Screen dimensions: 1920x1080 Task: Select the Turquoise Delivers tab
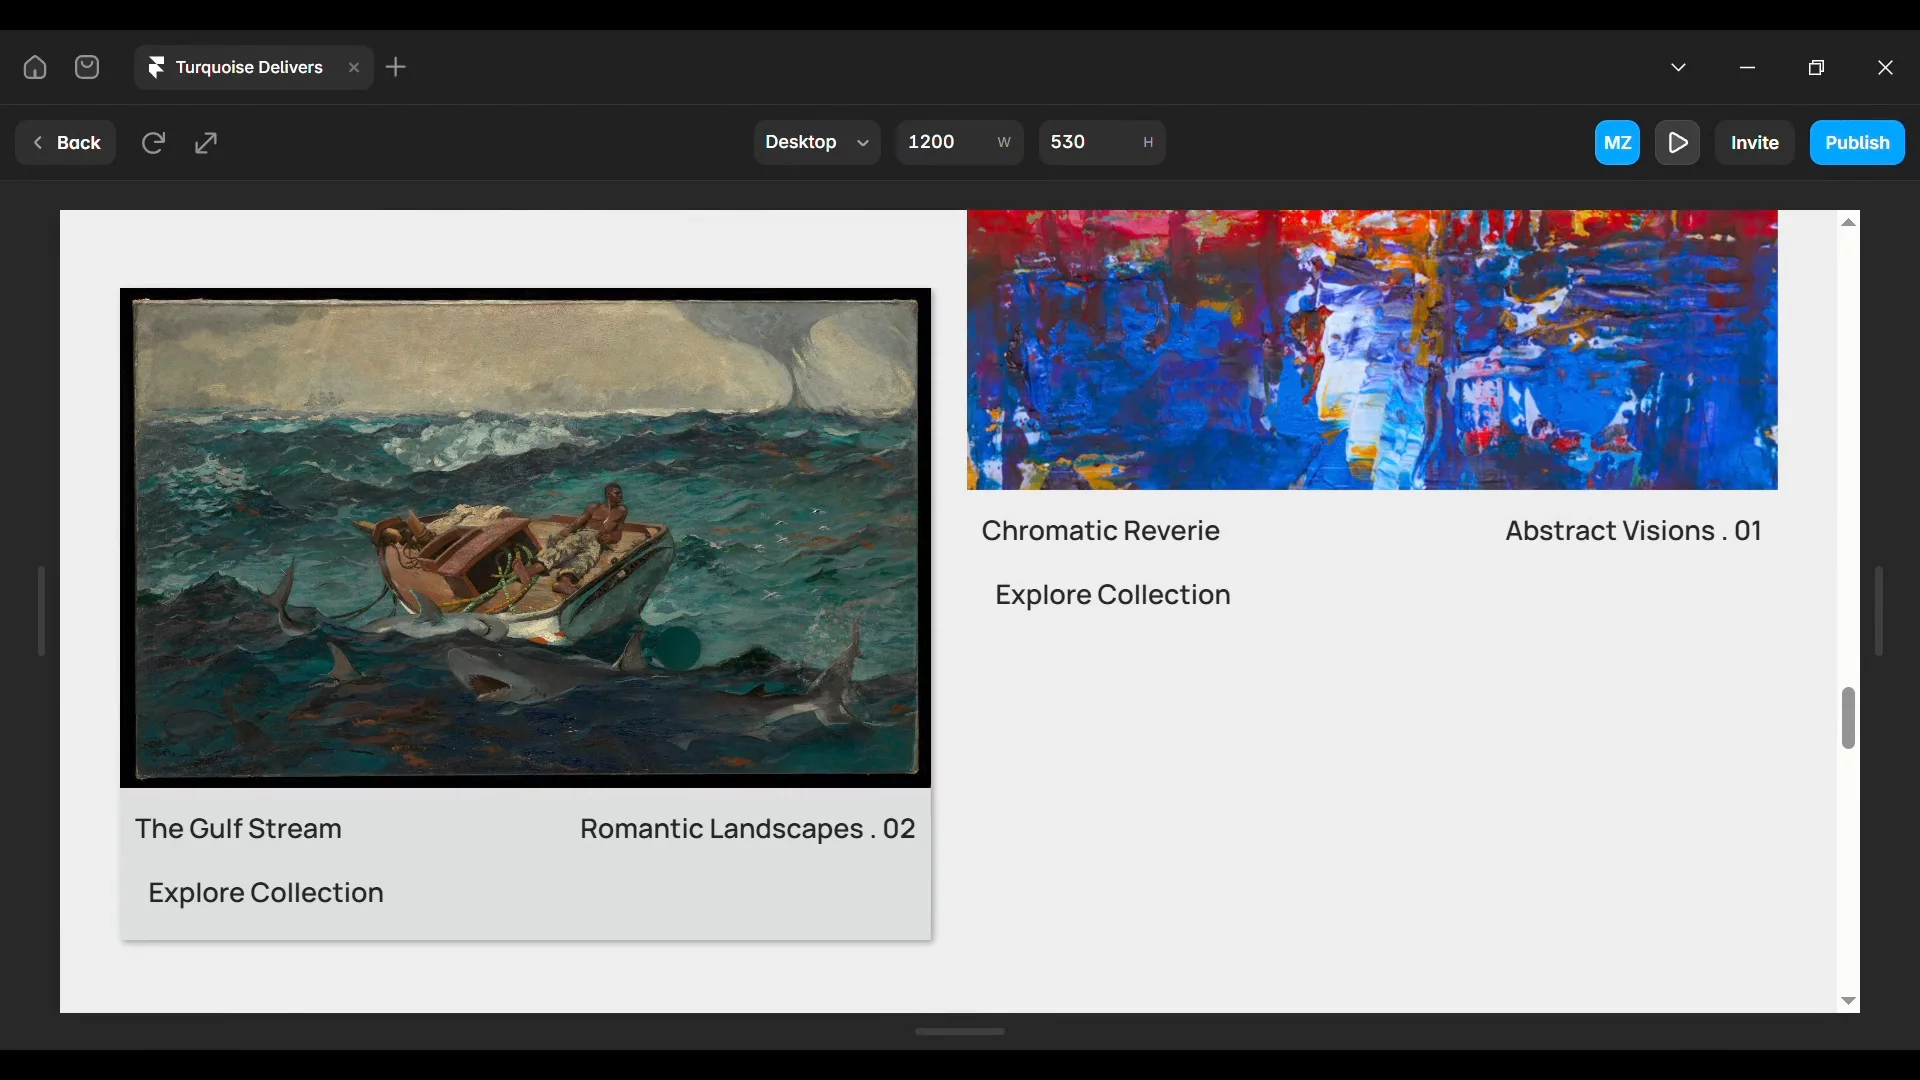click(254, 67)
